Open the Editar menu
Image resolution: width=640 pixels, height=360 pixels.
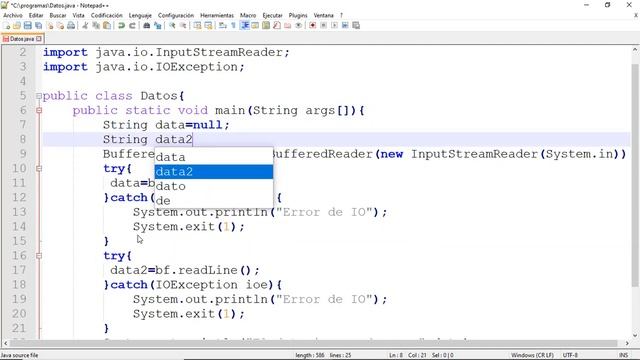pos(36,15)
